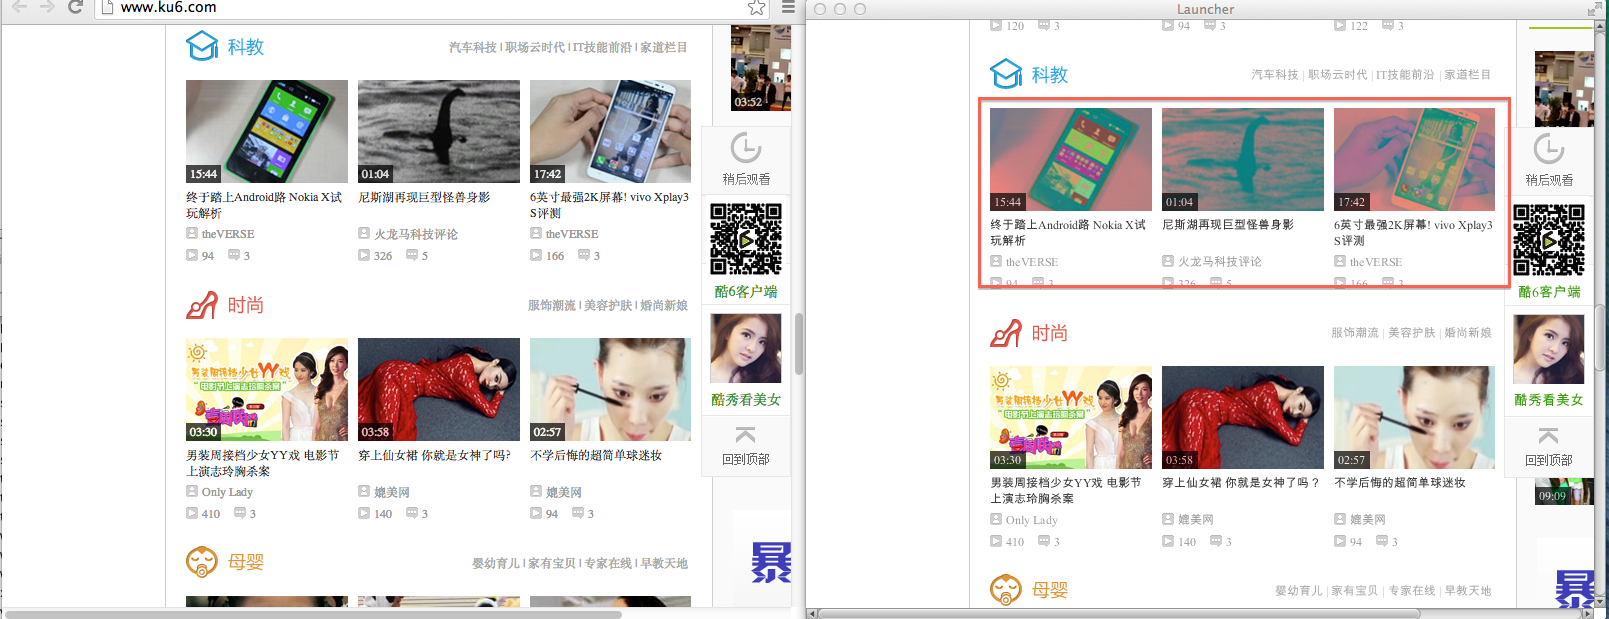Click Launcher window fullscreen resize icon
Image resolution: width=1609 pixels, height=619 pixels.
(x=1594, y=9)
